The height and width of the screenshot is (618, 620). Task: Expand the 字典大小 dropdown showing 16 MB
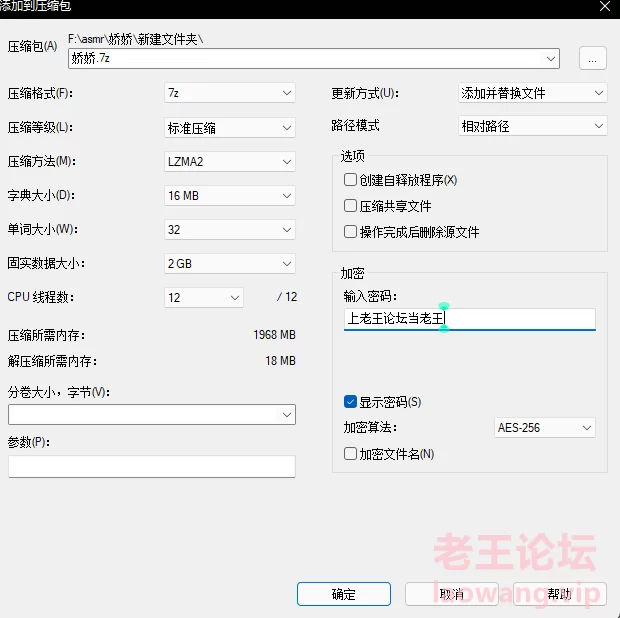tap(230, 196)
